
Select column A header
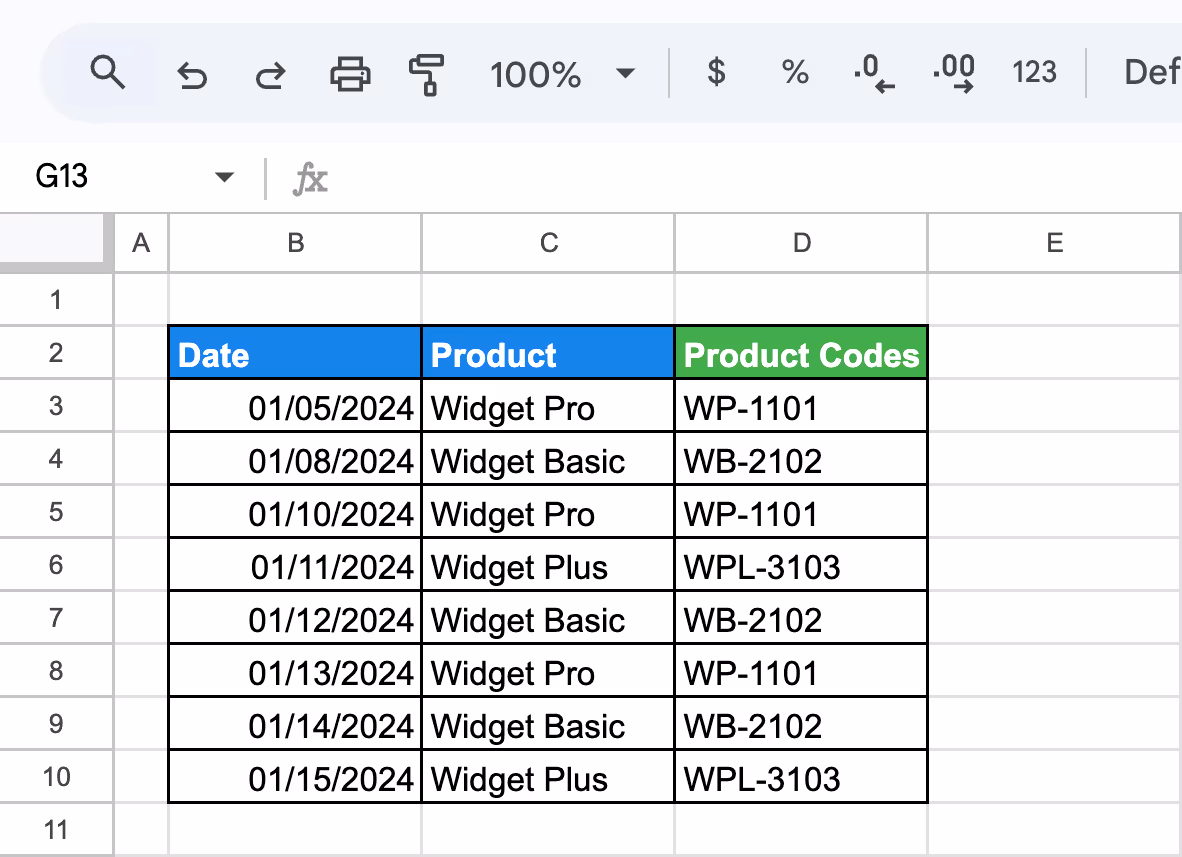(x=141, y=243)
